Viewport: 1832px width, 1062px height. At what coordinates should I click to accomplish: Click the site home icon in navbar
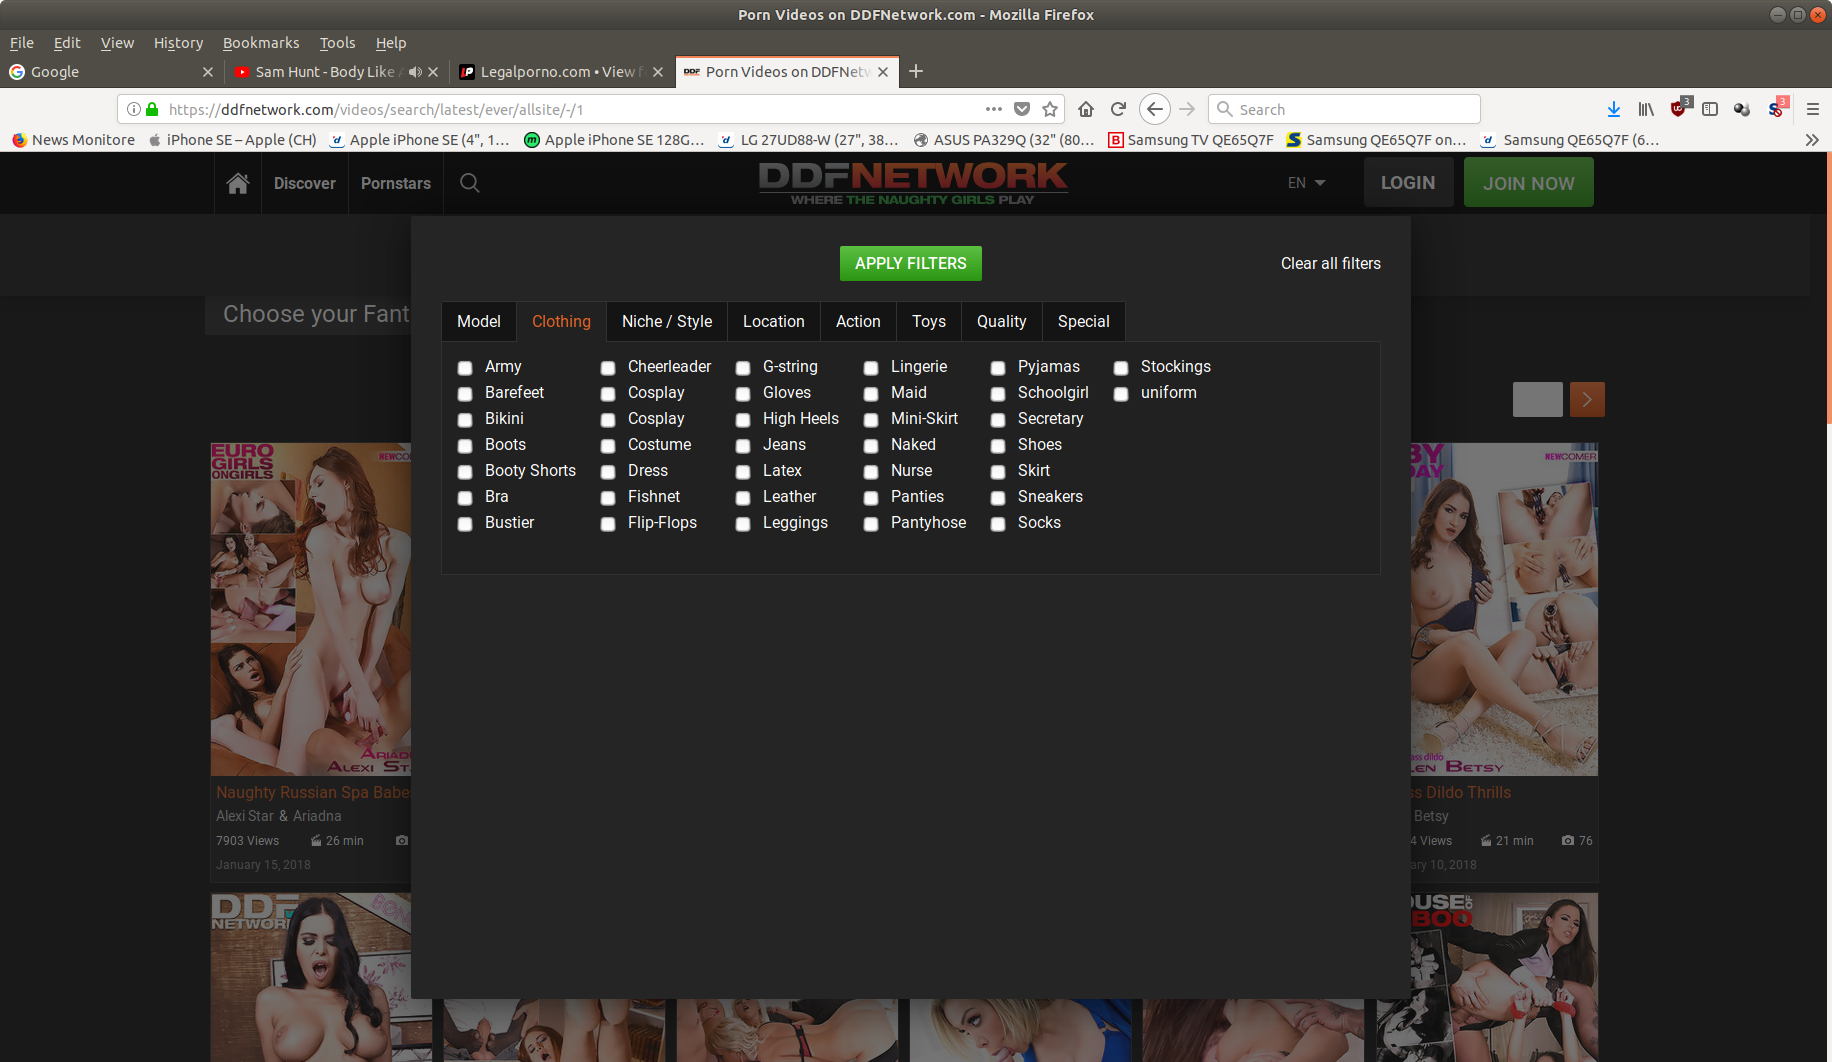pyautogui.click(x=237, y=183)
